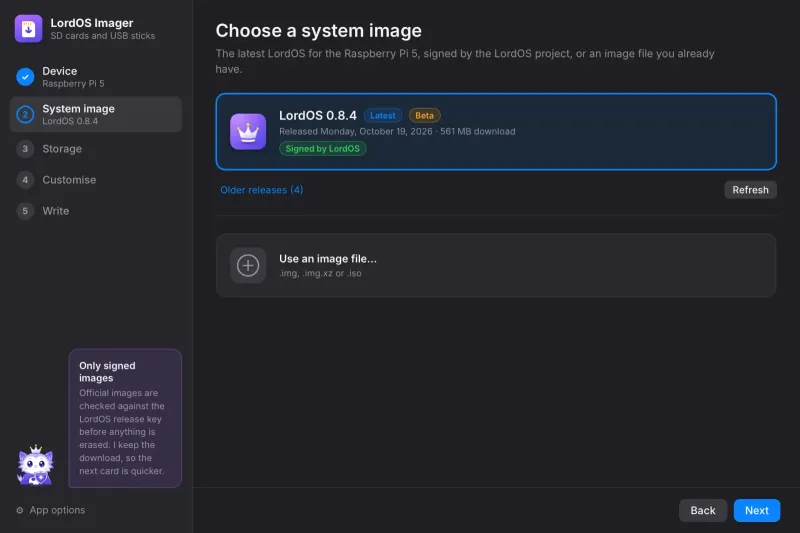Open App options
Image resolution: width=800 pixels, height=533 pixels.
click(x=51, y=510)
